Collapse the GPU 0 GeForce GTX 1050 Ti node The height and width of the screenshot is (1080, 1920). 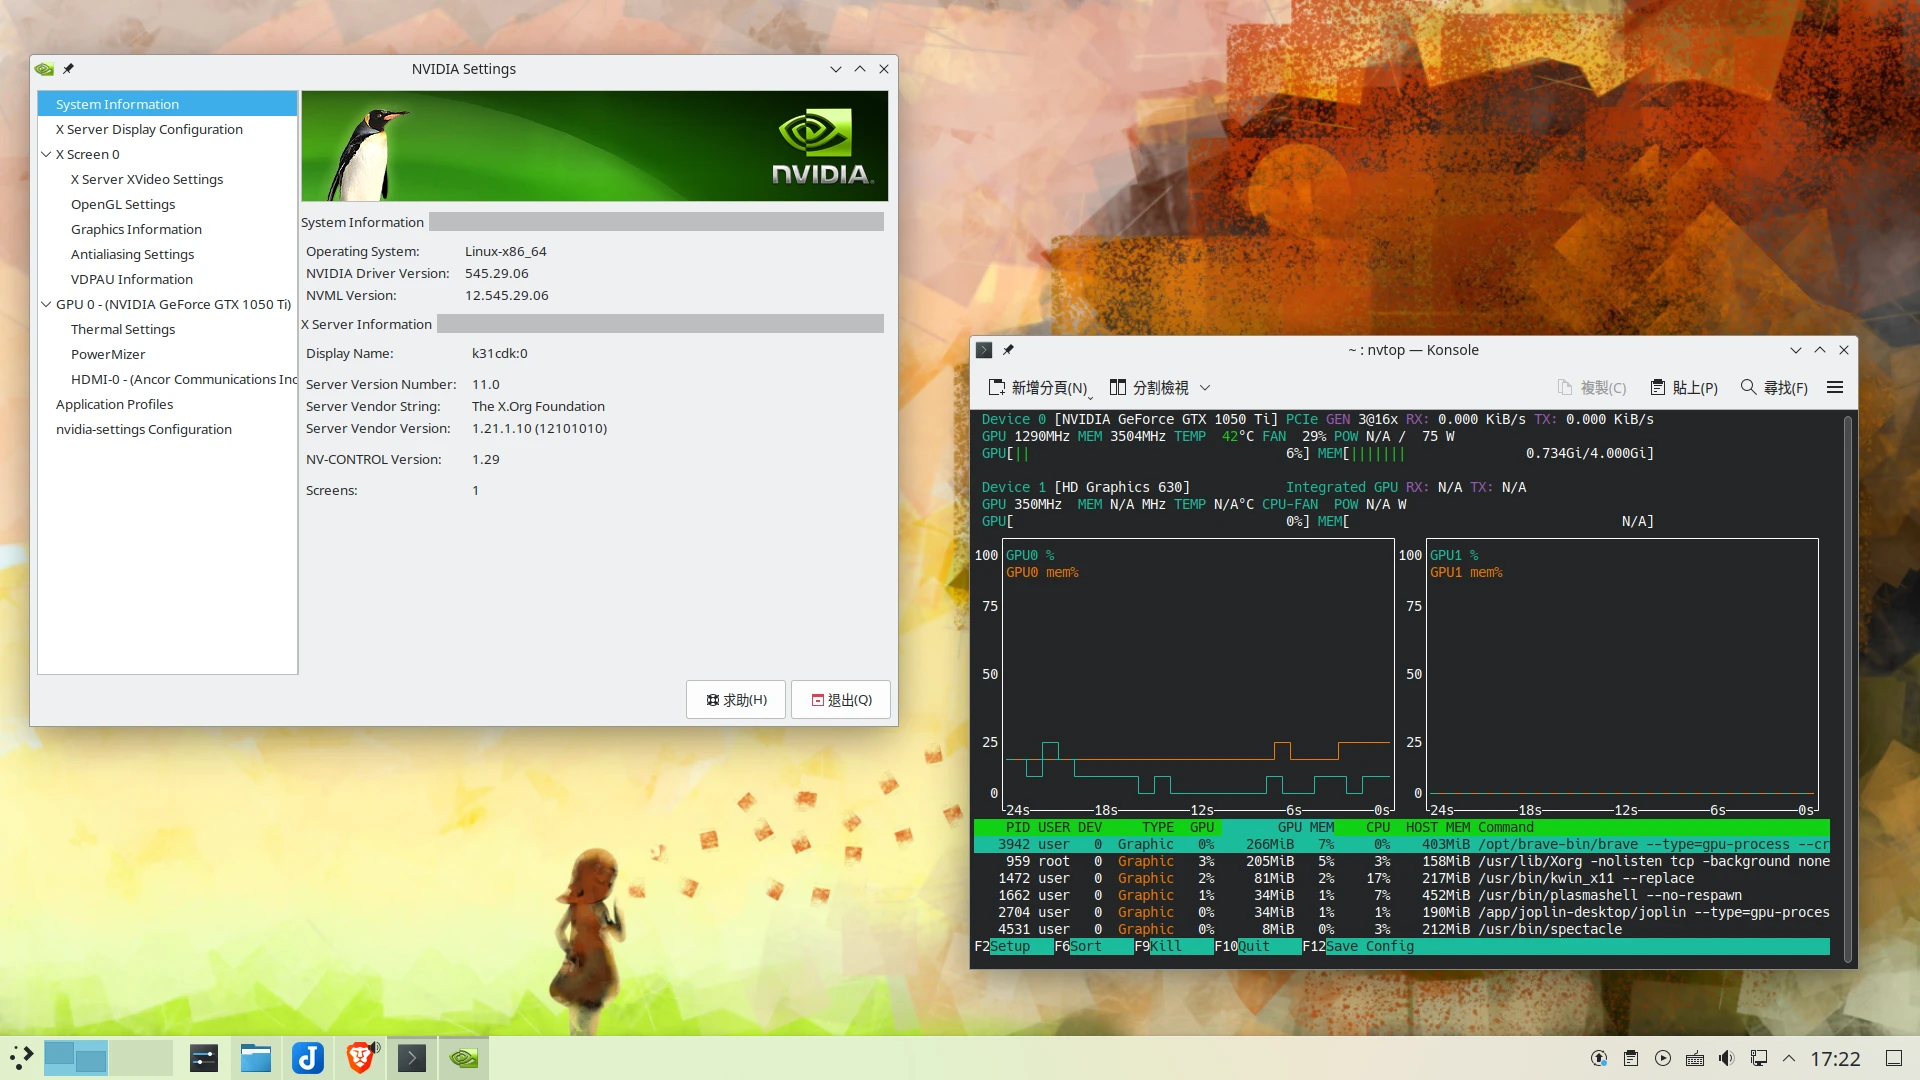pos(46,304)
